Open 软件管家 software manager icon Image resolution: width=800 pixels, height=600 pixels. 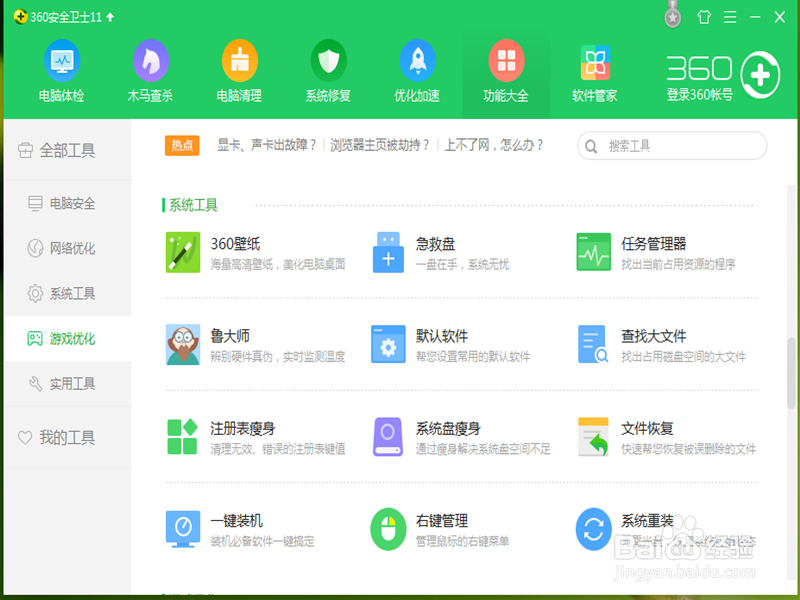(x=595, y=62)
